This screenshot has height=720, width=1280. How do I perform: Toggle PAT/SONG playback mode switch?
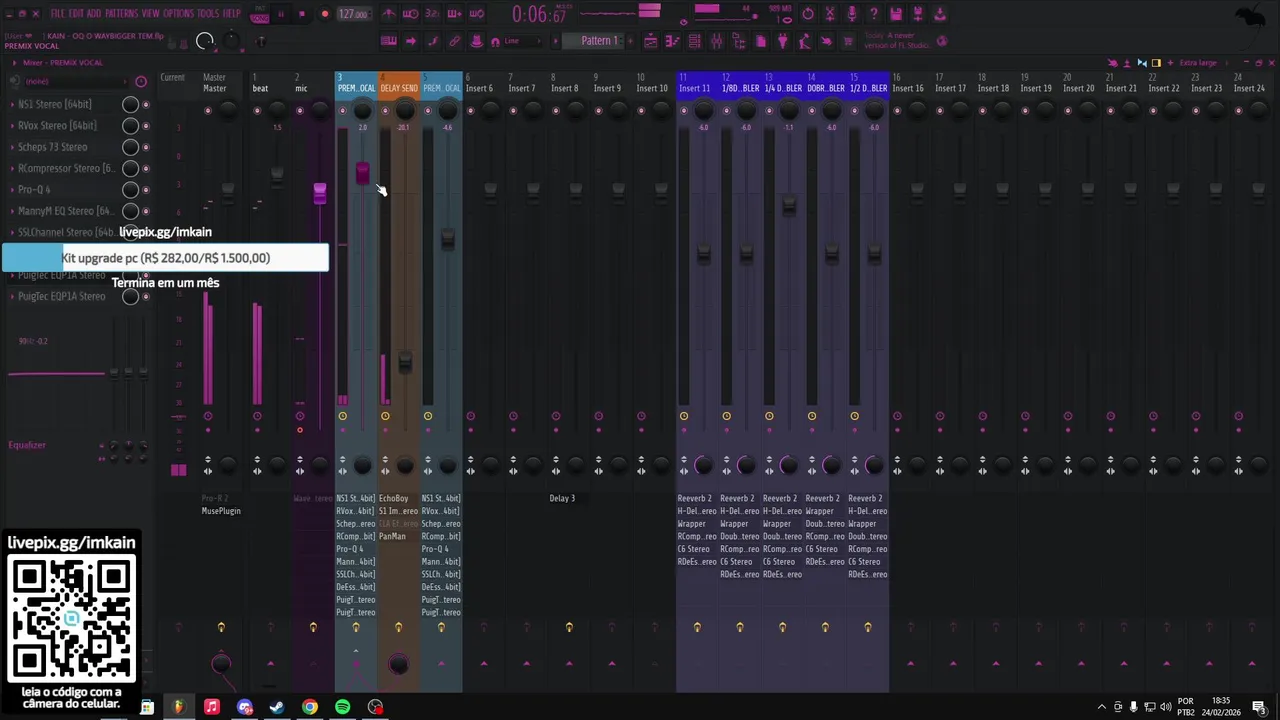pyautogui.click(x=259, y=14)
